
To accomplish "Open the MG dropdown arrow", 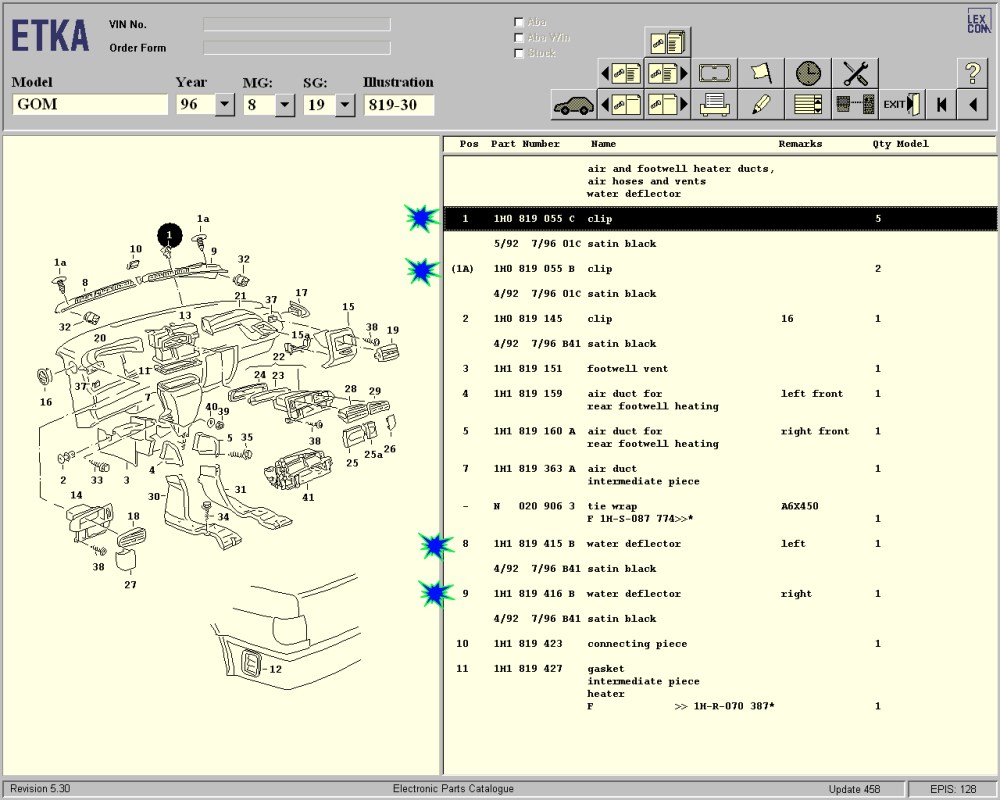I will [285, 105].
